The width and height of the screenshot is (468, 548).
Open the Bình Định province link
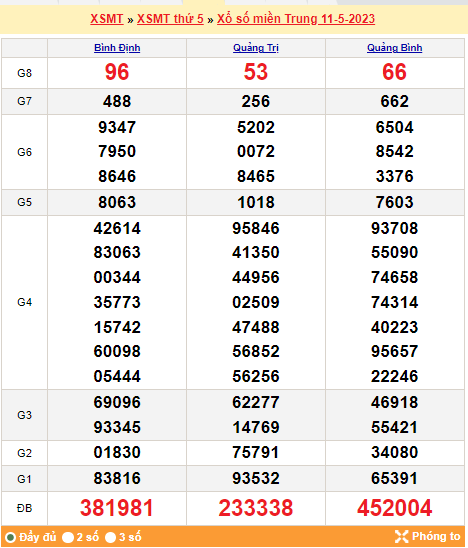coord(117,48)
